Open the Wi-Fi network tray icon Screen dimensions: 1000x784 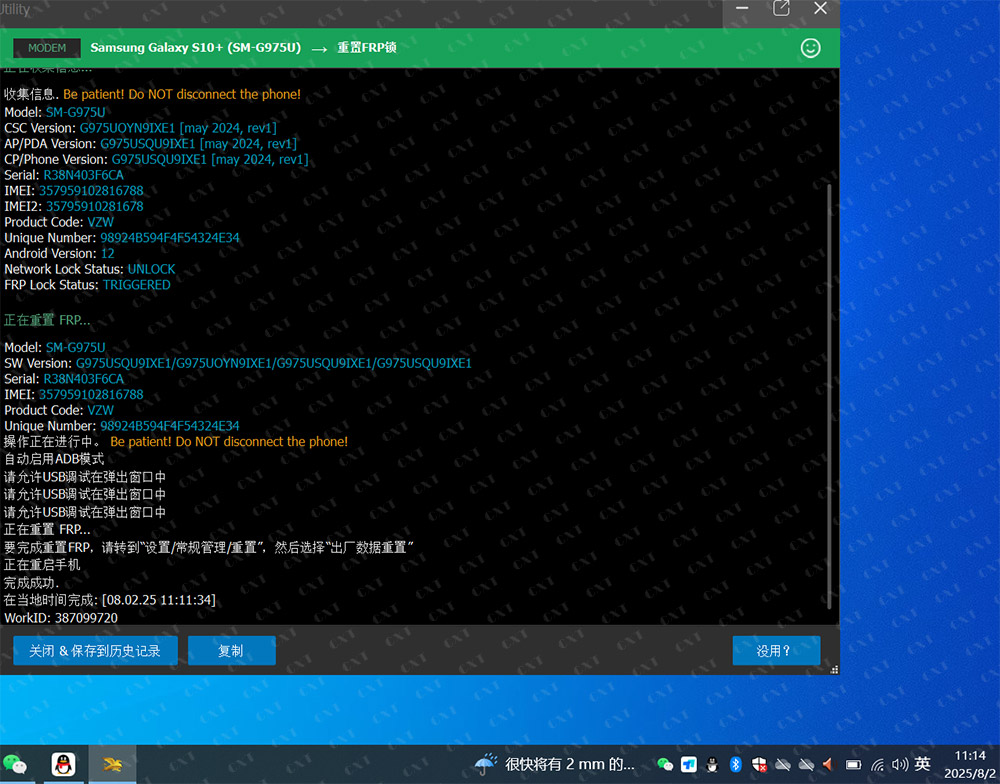click(x=878, y=764)
